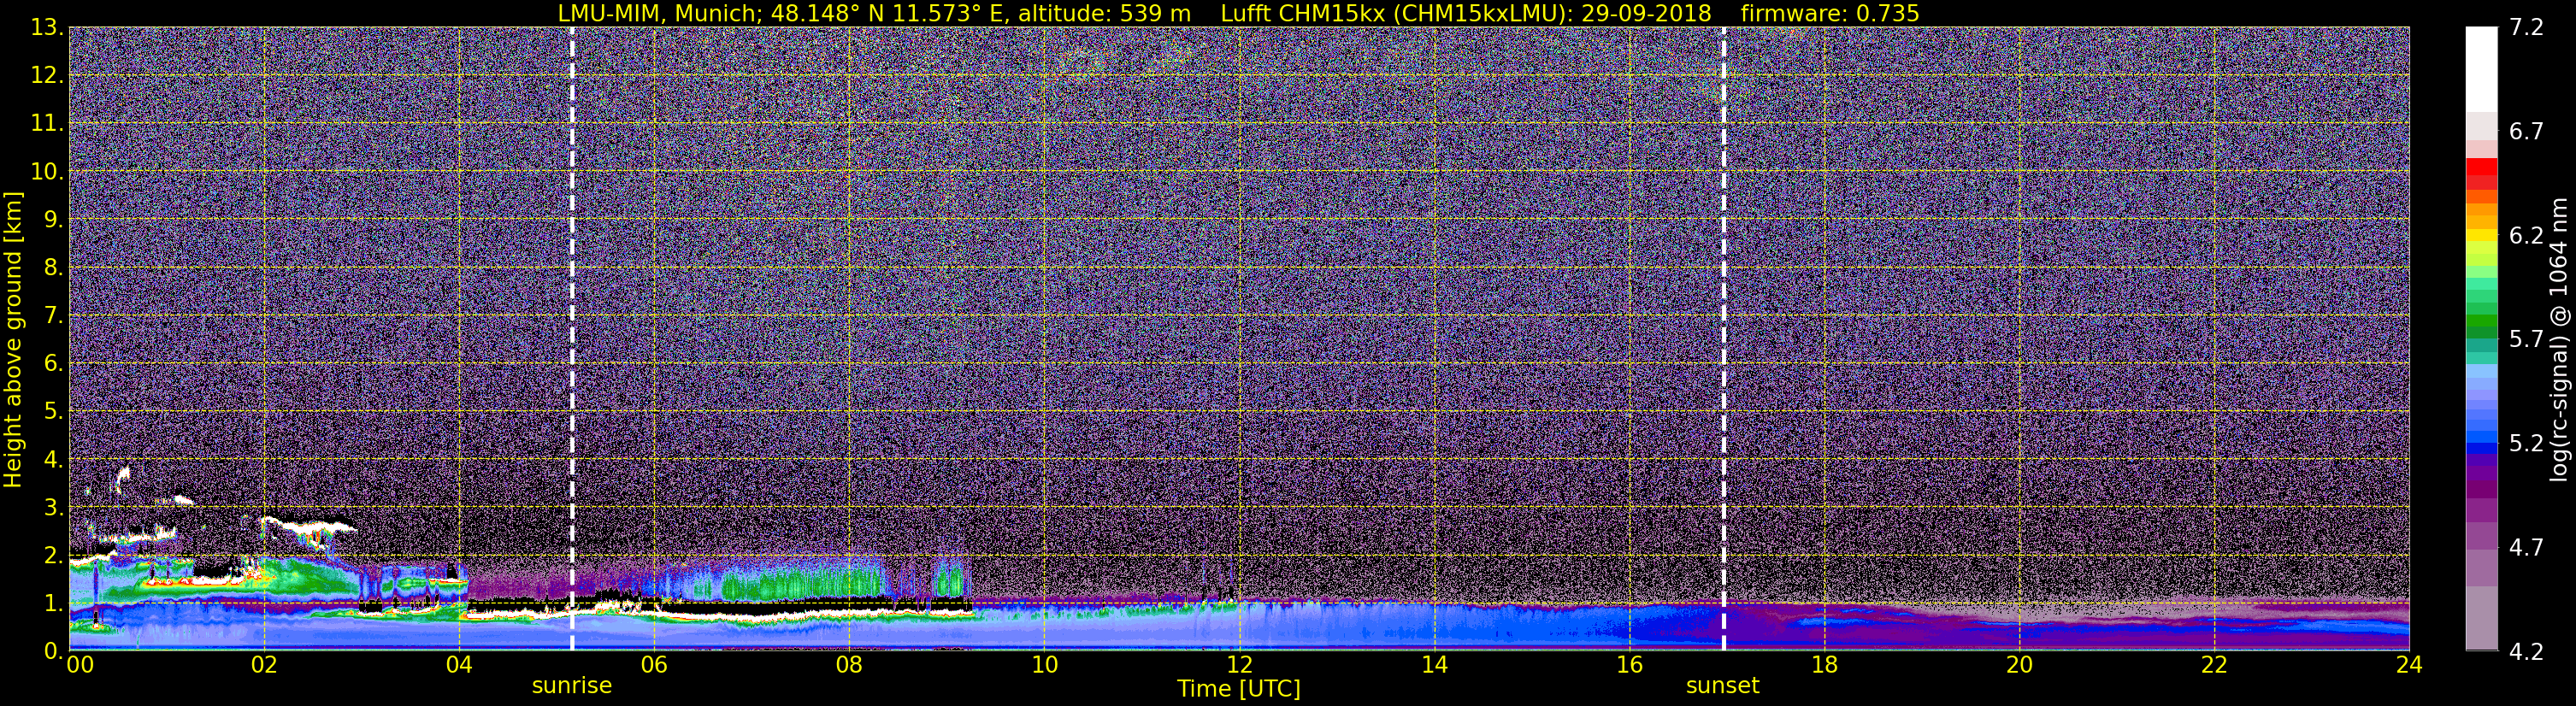Click the 'sunrise' label below the time axis
This screenshot has width=2576, height=706.
click(x=571, y=686)
